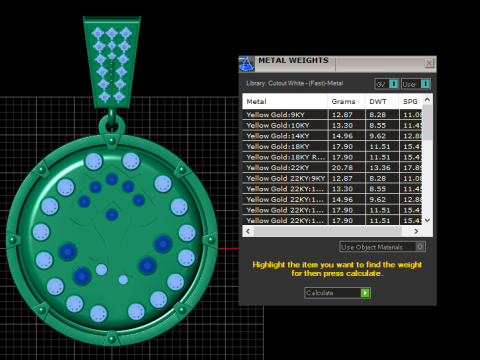The width and height of the screenshot is (480, 360).
Task: Sort by the Grams column header
Action: click(x=347, y=102)
